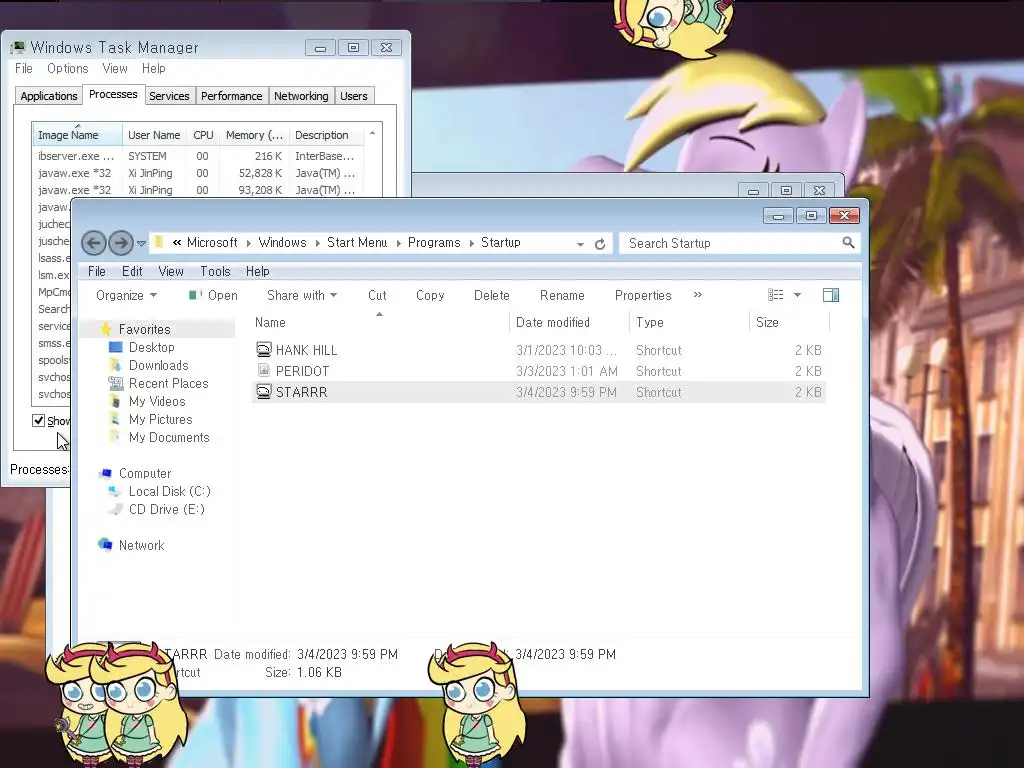This screenshot has width=1024, height=768.
Task: Click Delete in the command bar
Action: 491,295
